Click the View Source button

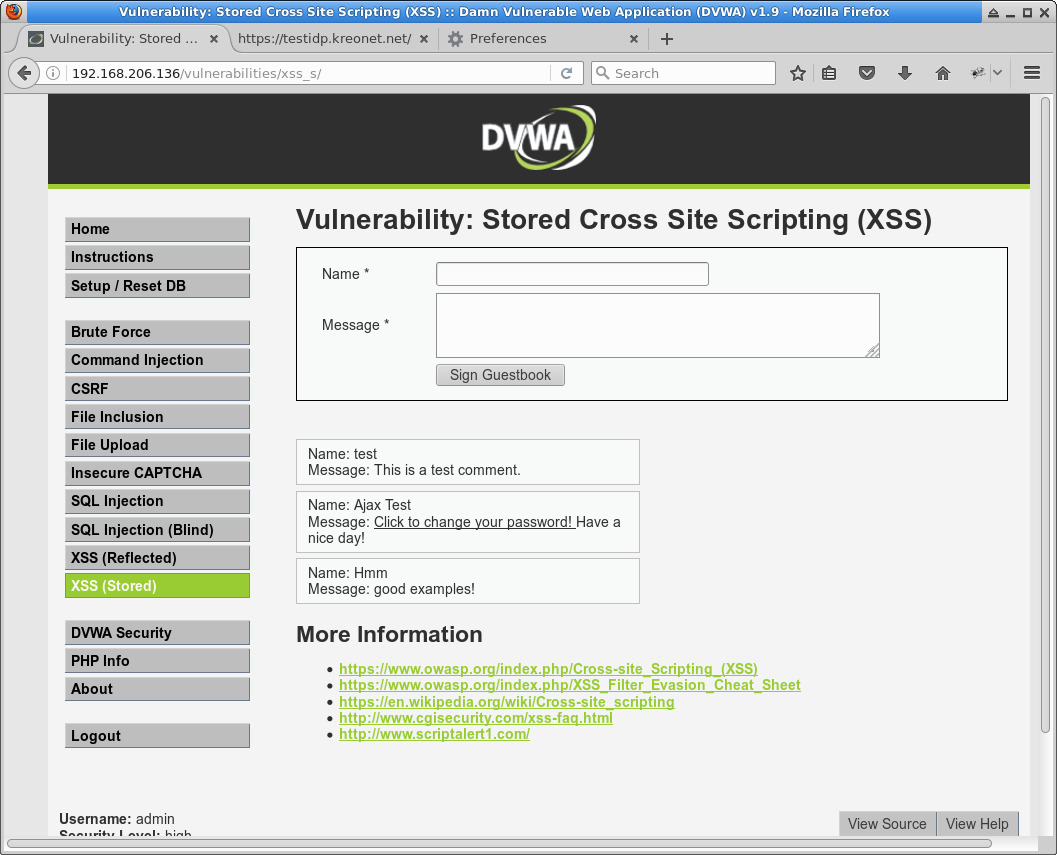887,824
